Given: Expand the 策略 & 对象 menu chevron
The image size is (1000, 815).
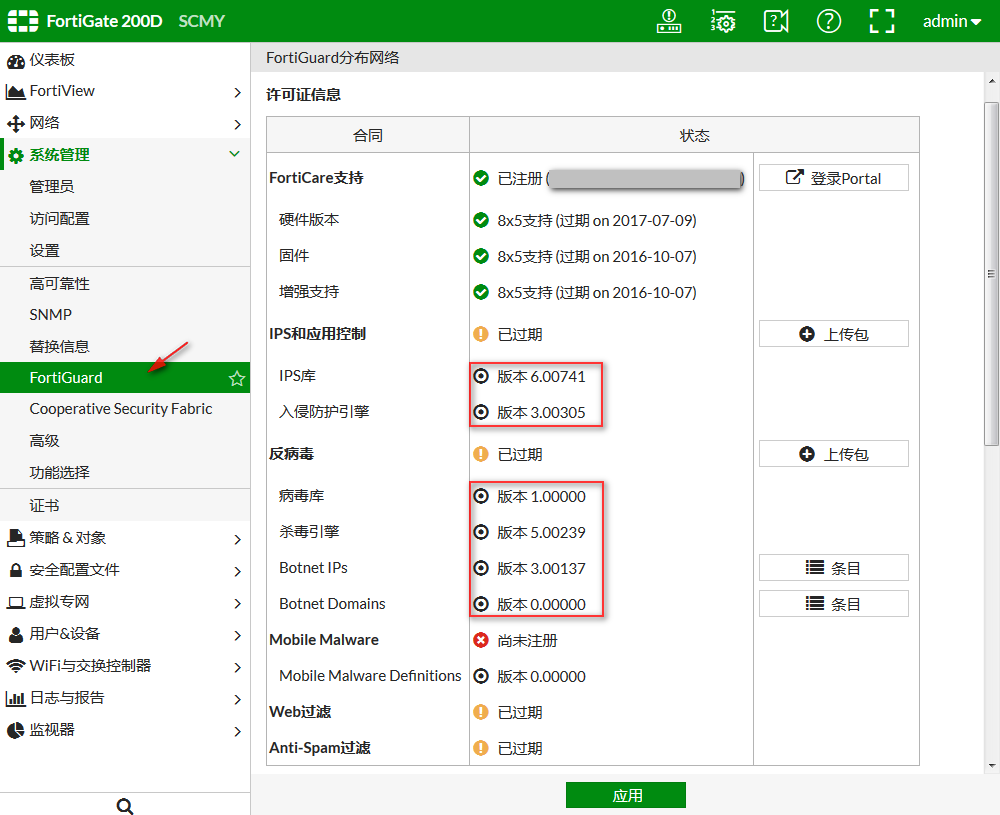Looking at the screenshot, I should [237, 540].
